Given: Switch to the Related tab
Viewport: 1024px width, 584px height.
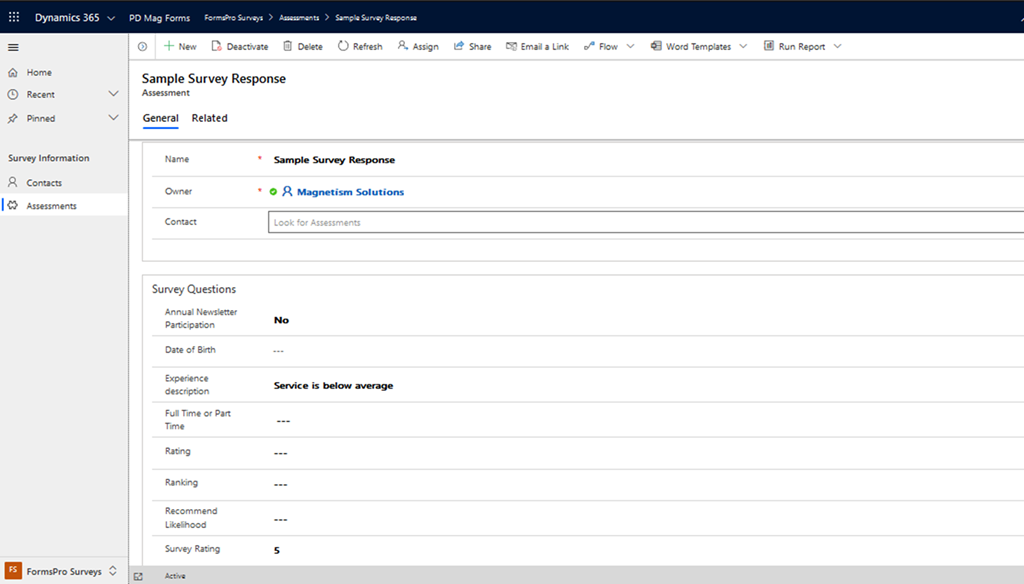Looking at the screenshot, I should coord(209,118).
